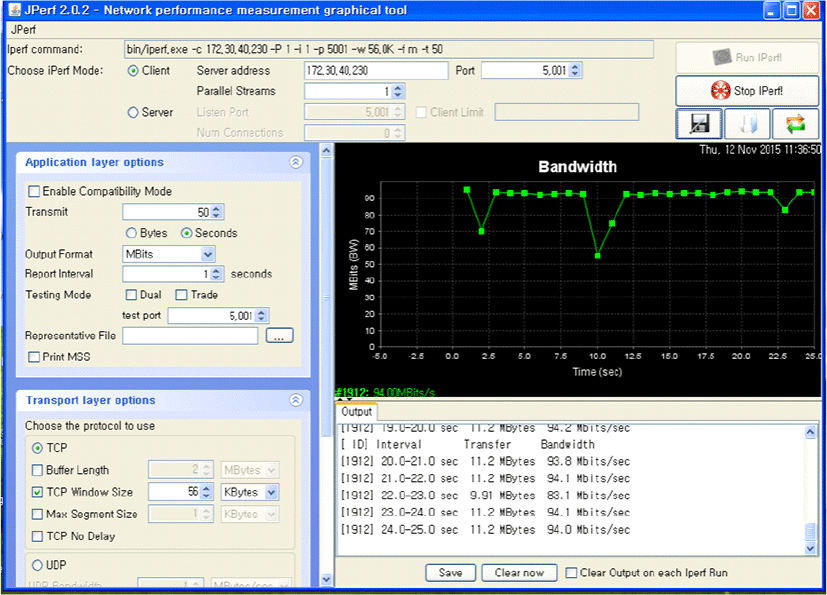827x595 pixels.
Task: Click the Server address input field
Action: tap(376, 71)
